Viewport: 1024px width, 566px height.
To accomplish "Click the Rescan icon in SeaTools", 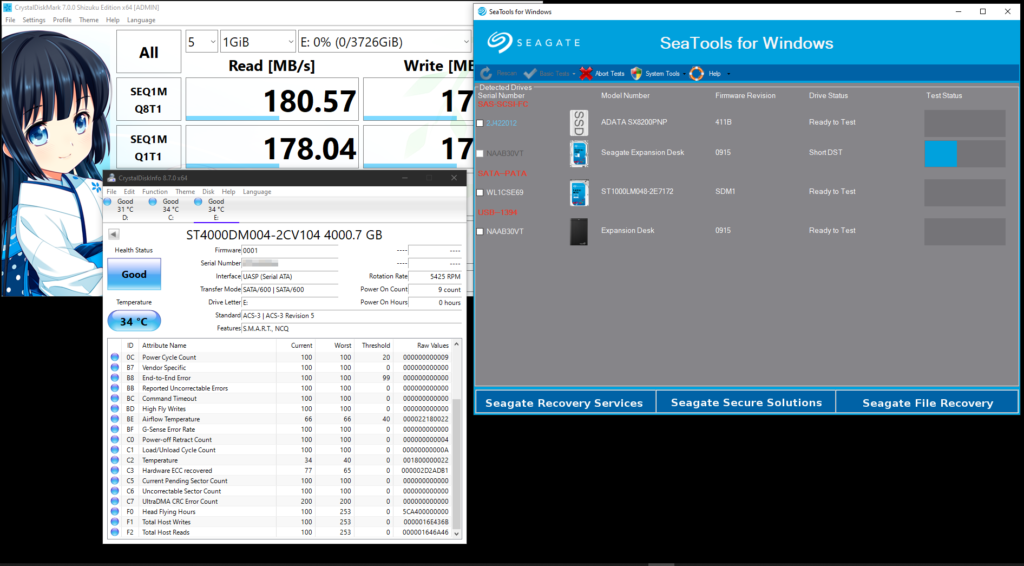I will tap(486, 74).
